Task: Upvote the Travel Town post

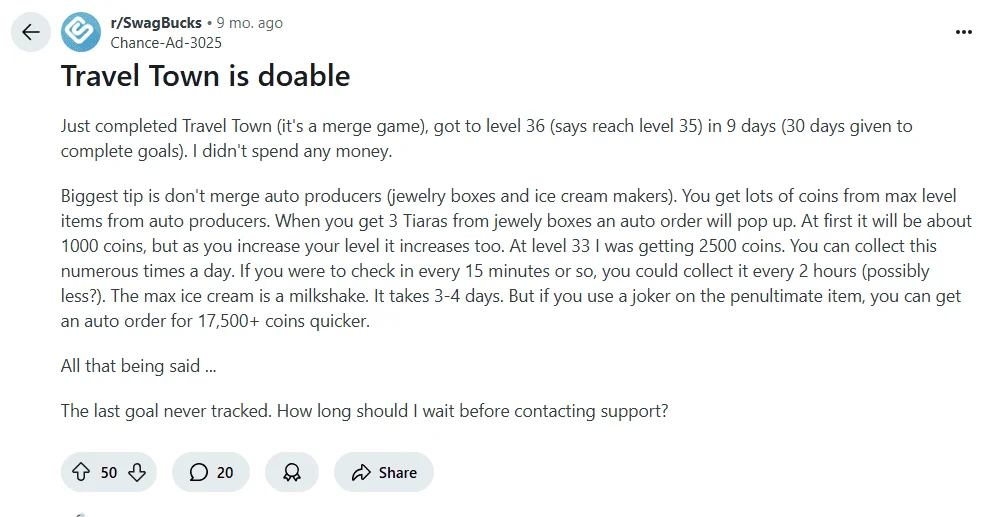Action: pos(82,472)
